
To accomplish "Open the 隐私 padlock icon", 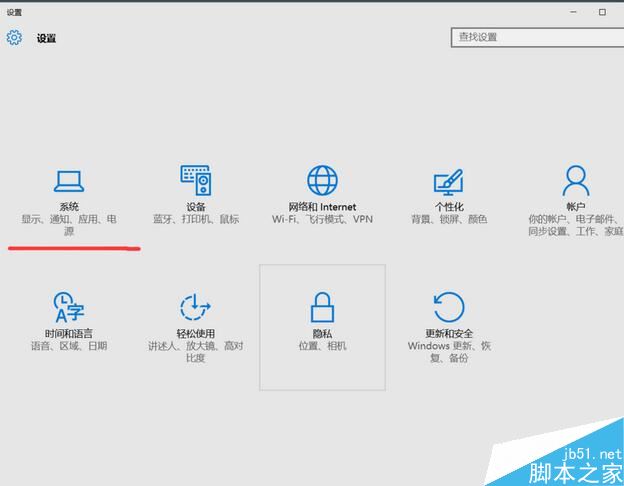I will [x=322, y=307].
